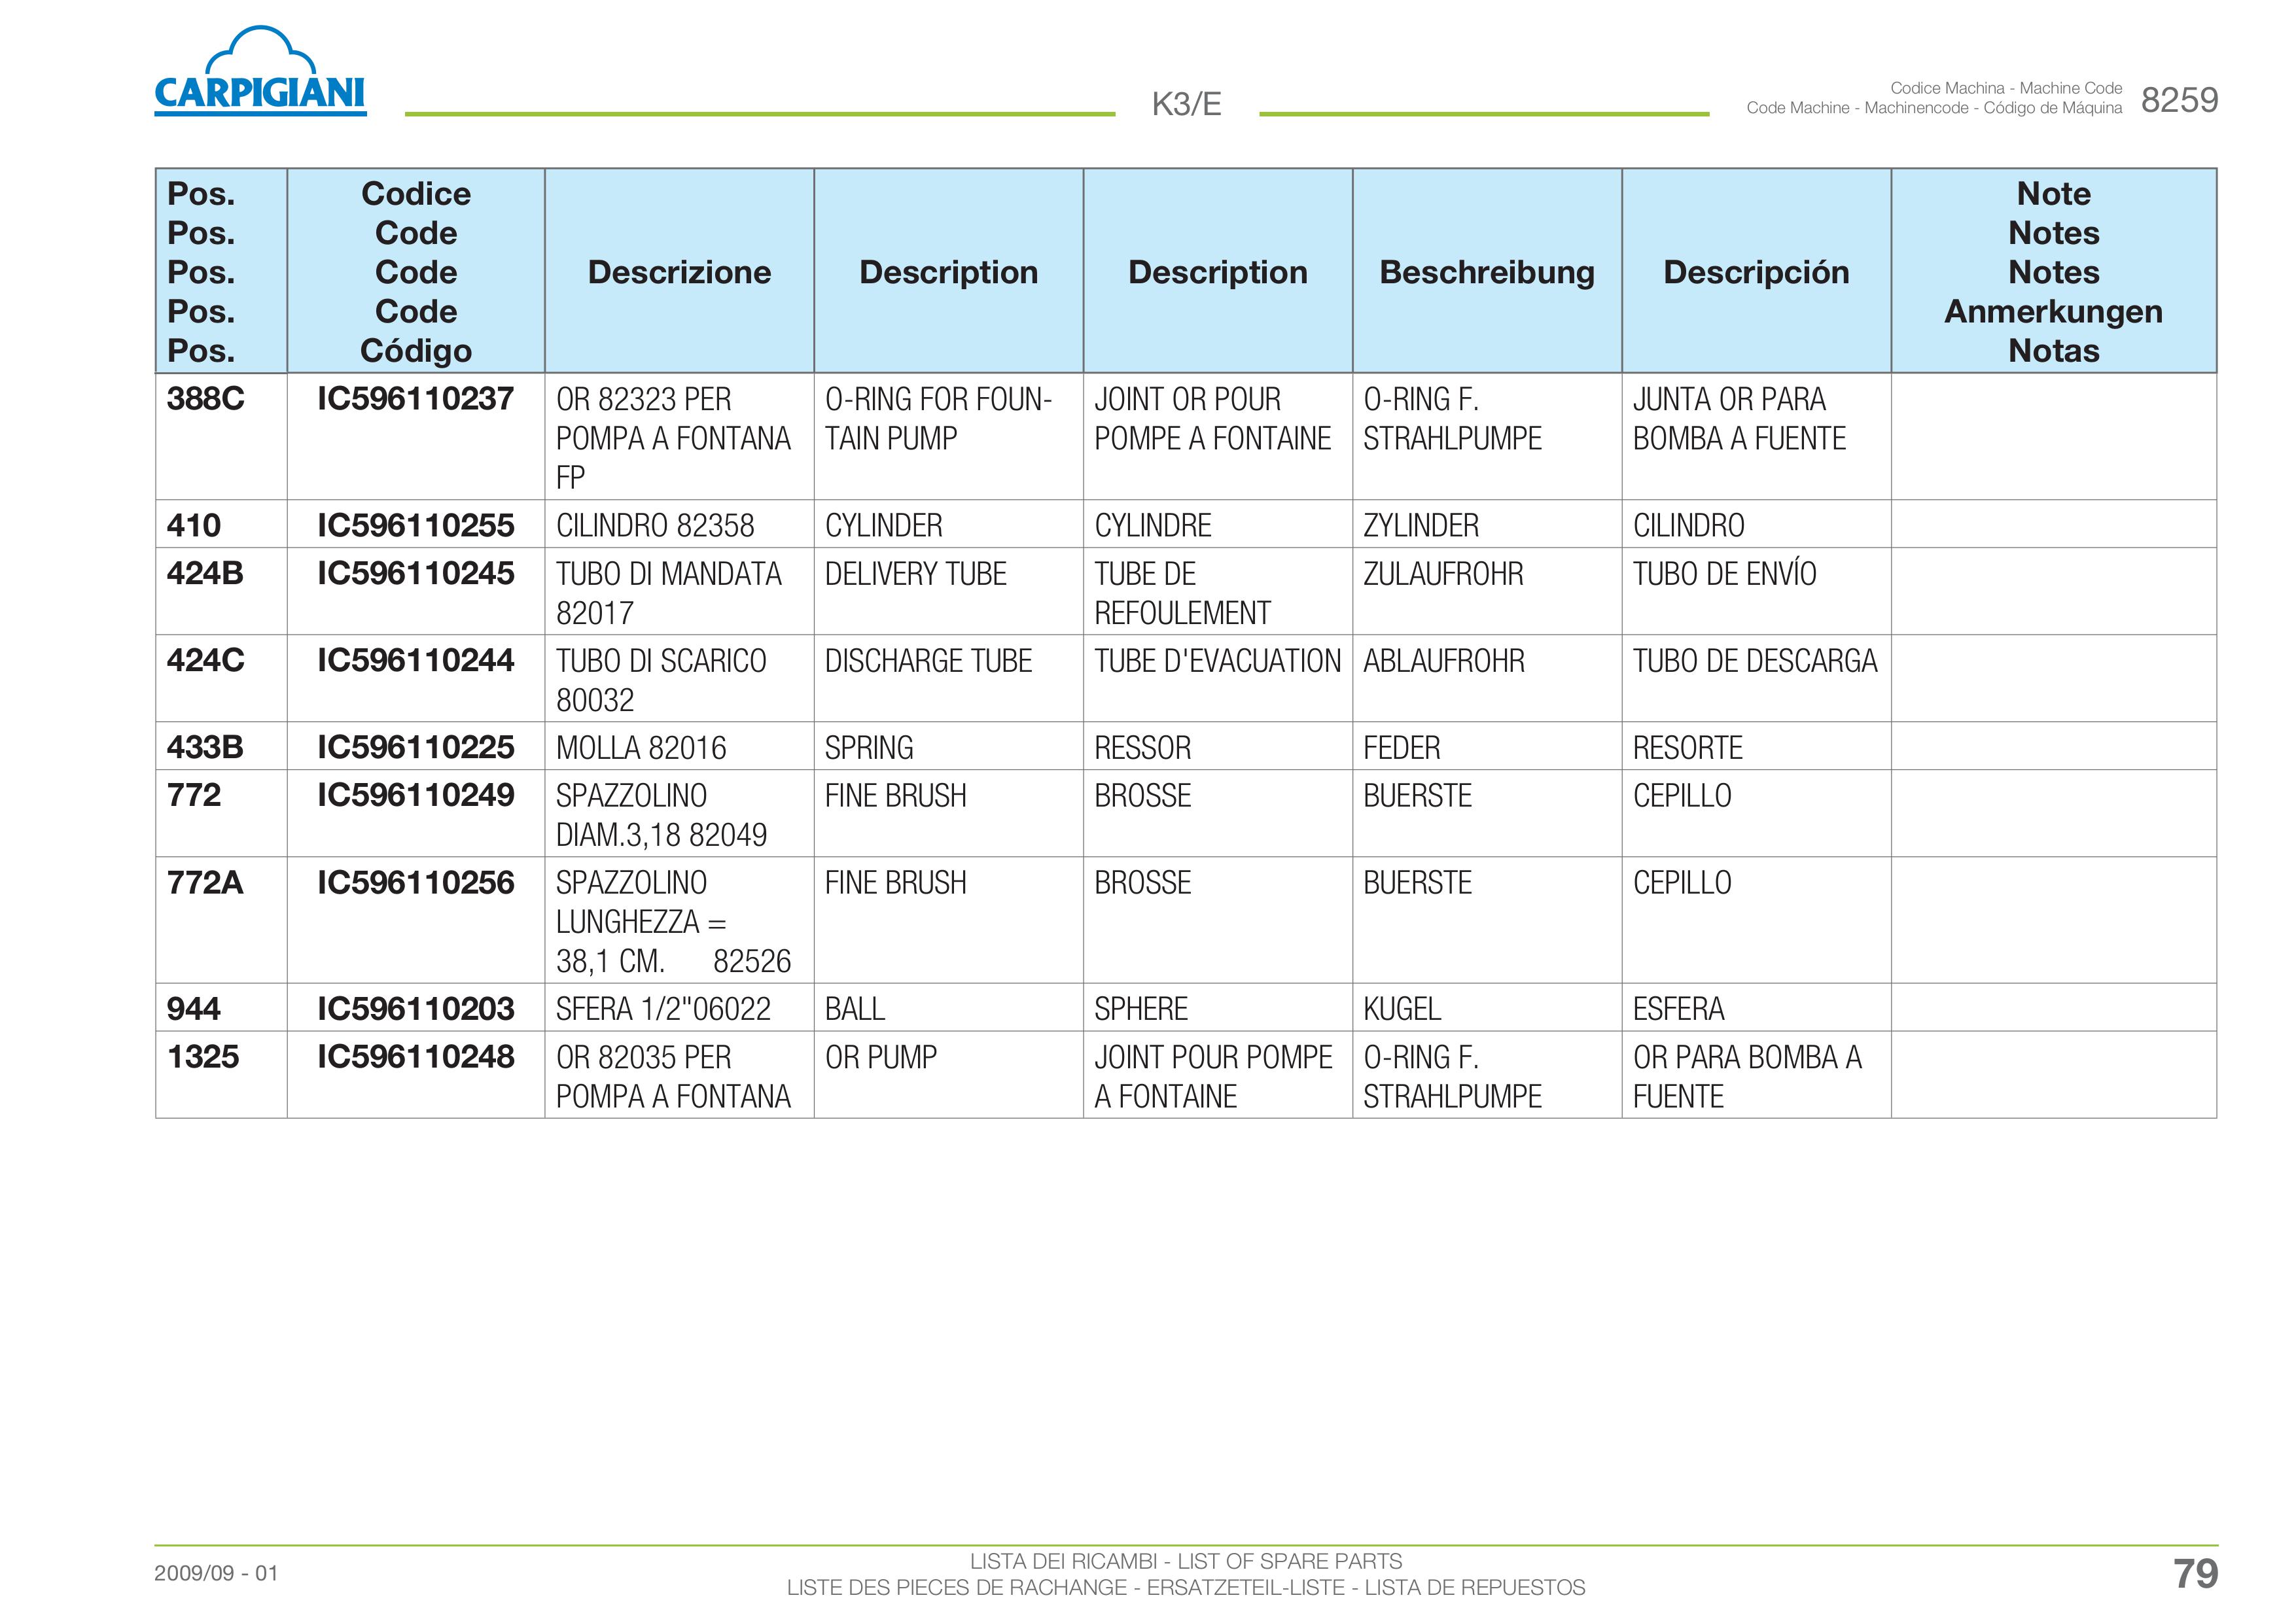Select part code IC596110255

416,525
